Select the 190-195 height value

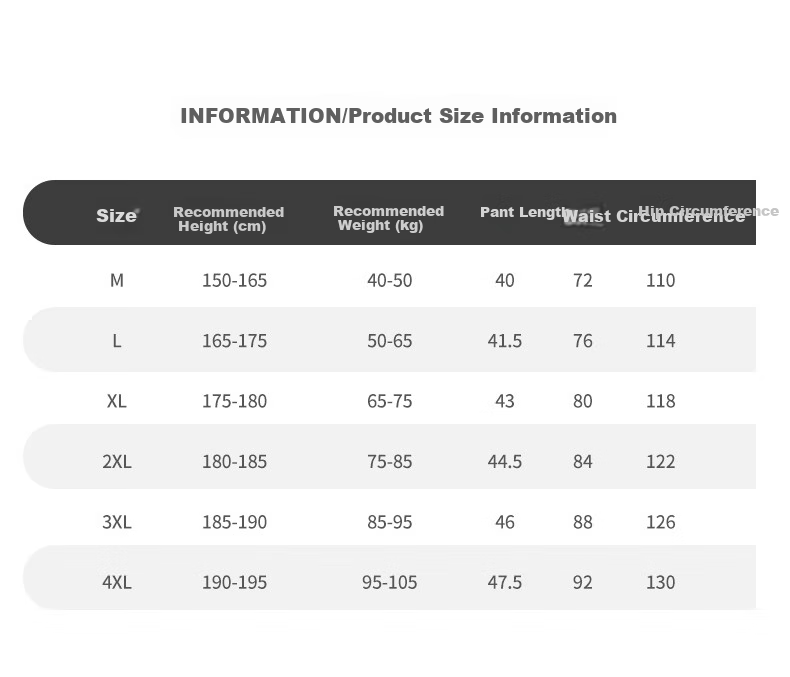point(234,583)
